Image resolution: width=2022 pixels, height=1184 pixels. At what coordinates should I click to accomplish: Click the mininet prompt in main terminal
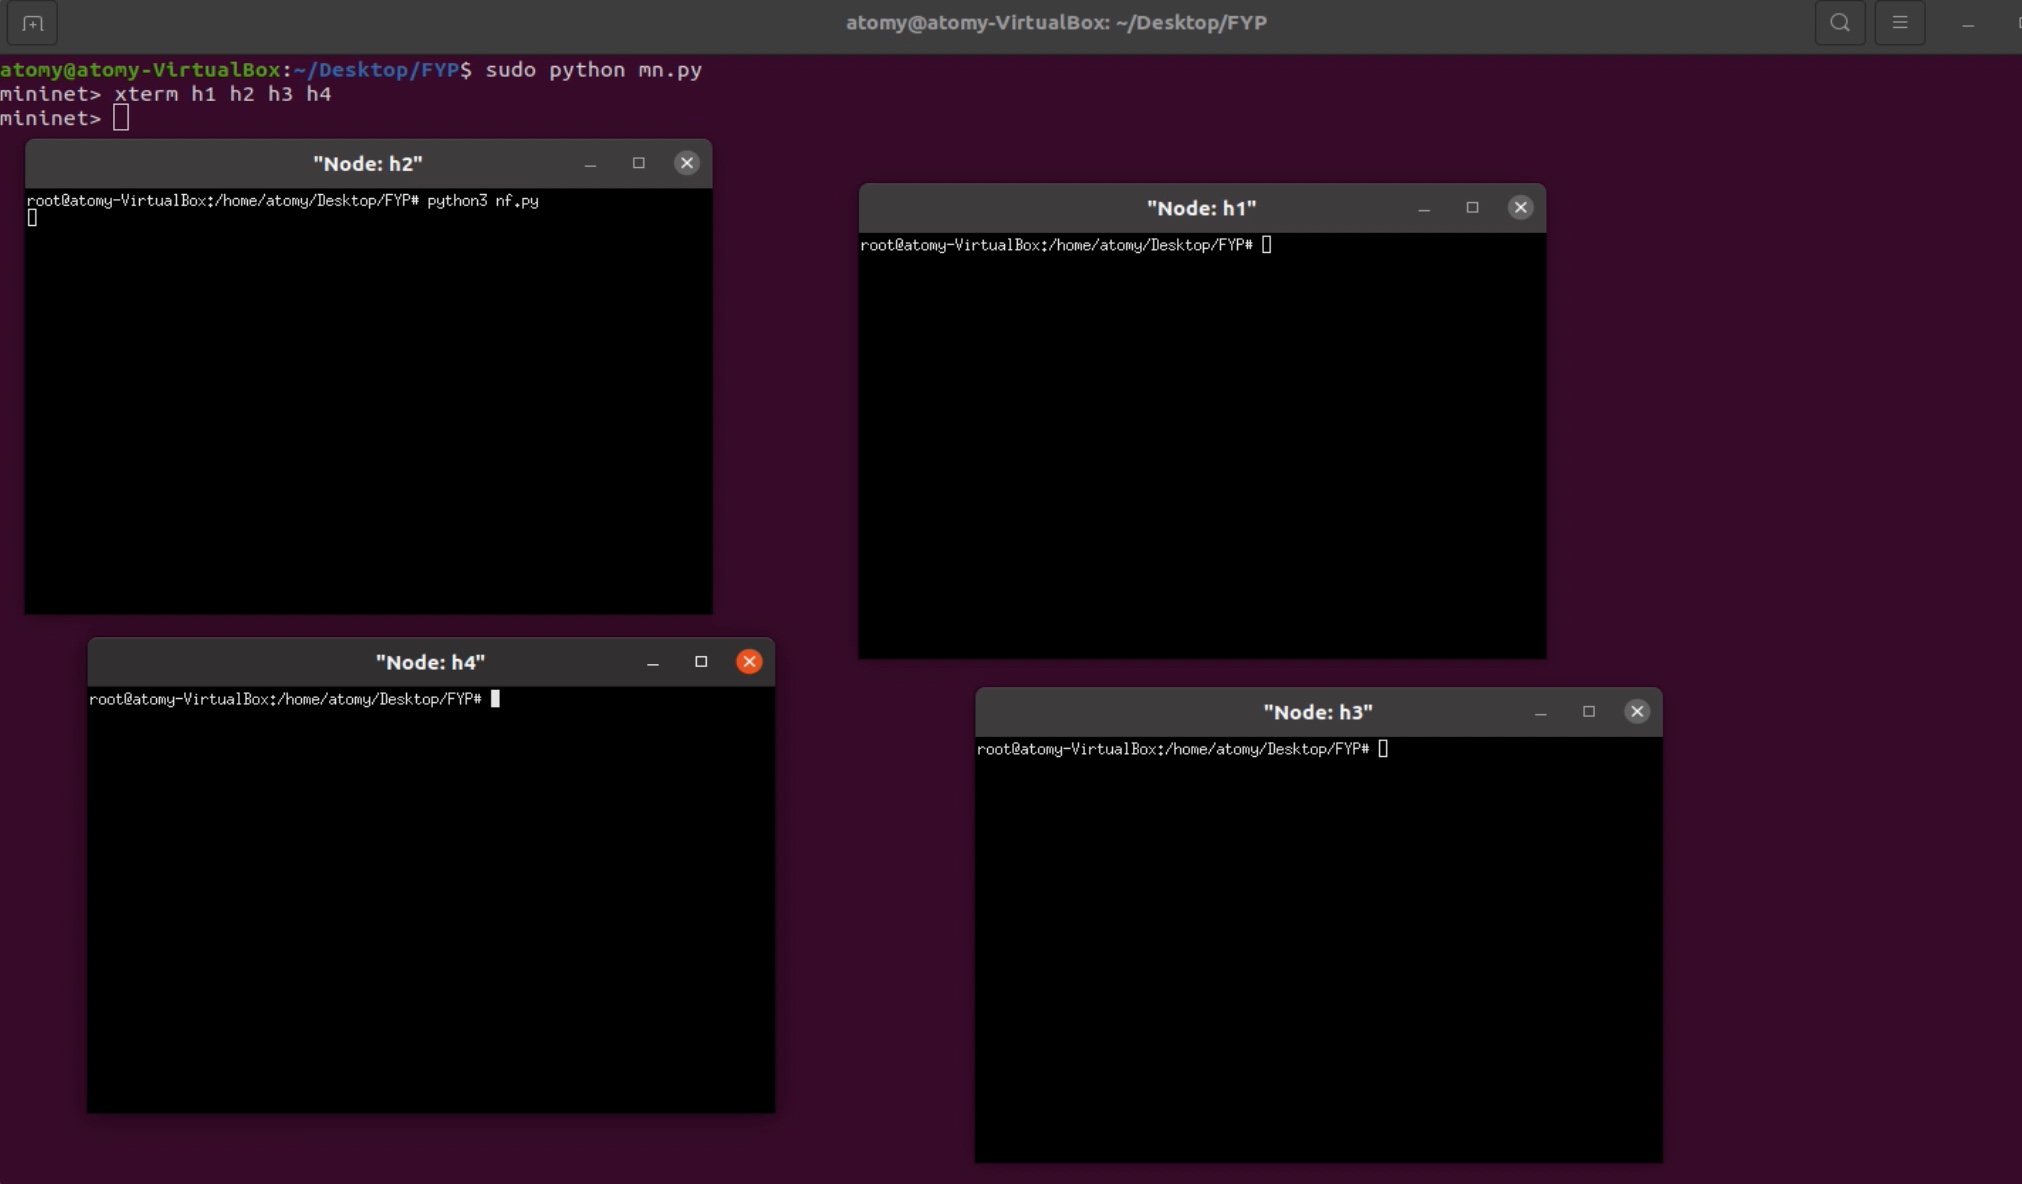(119, 117)
